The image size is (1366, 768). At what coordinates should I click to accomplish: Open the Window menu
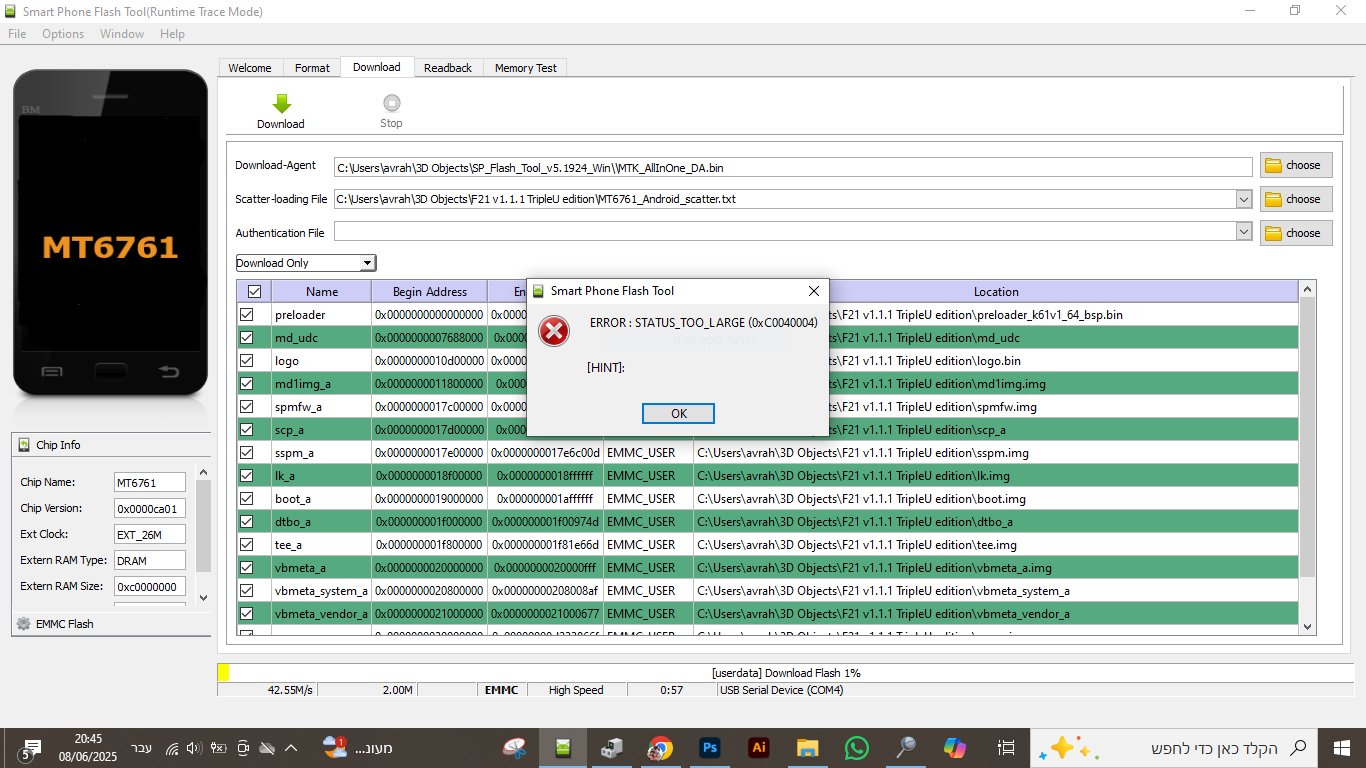tap(122, 34)
